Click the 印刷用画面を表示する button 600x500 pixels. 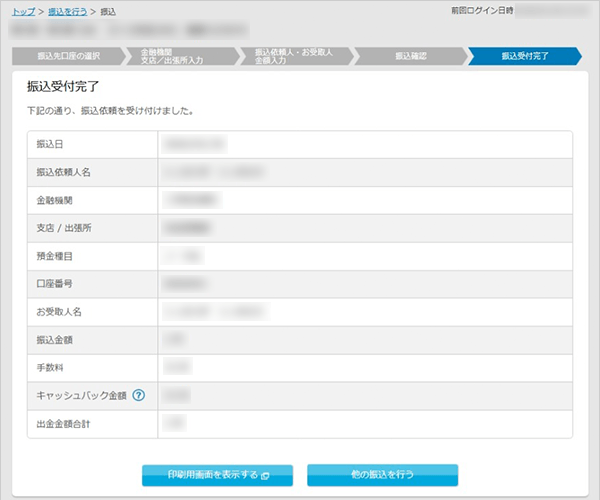(217, 475)
